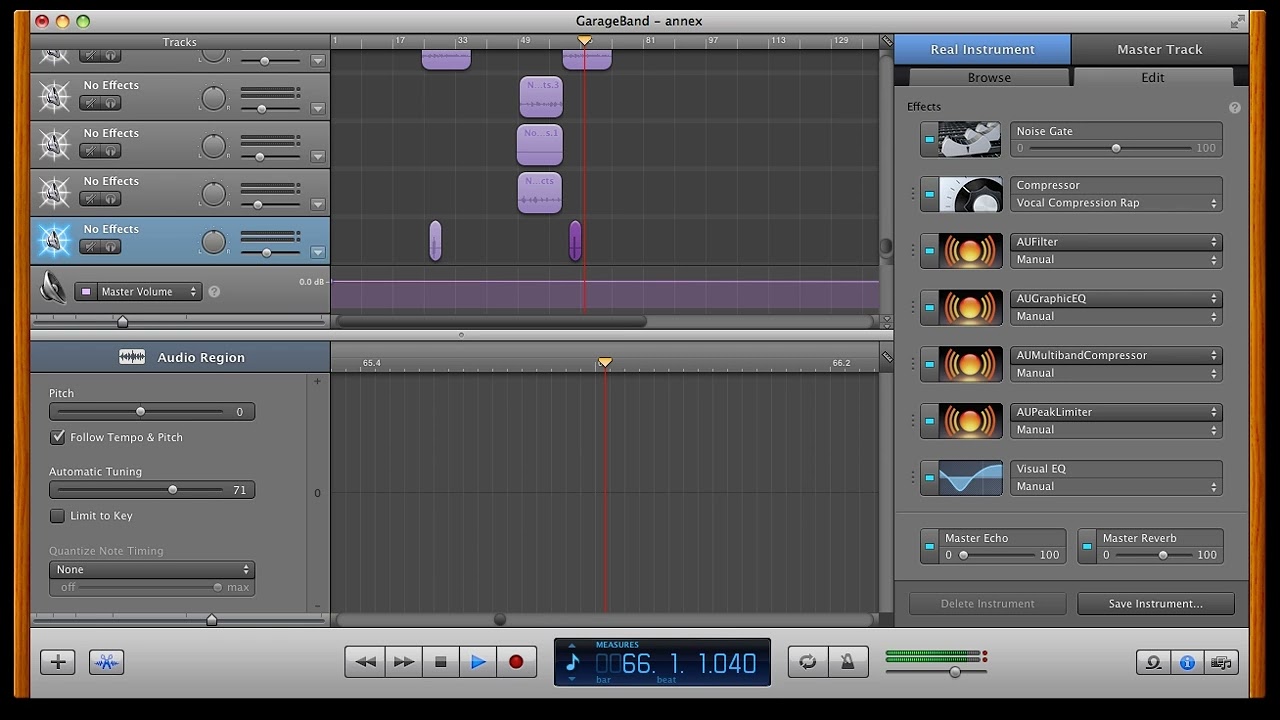Toggle the AUGraphicEQ effect on/off

929,308
